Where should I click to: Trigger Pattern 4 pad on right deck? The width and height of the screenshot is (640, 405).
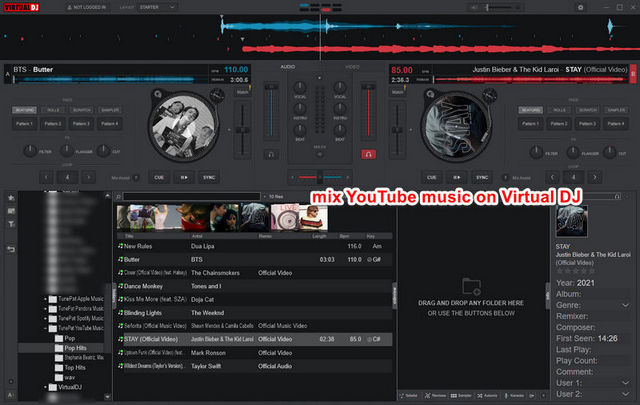pyautogui.click(x=616, y=124)
